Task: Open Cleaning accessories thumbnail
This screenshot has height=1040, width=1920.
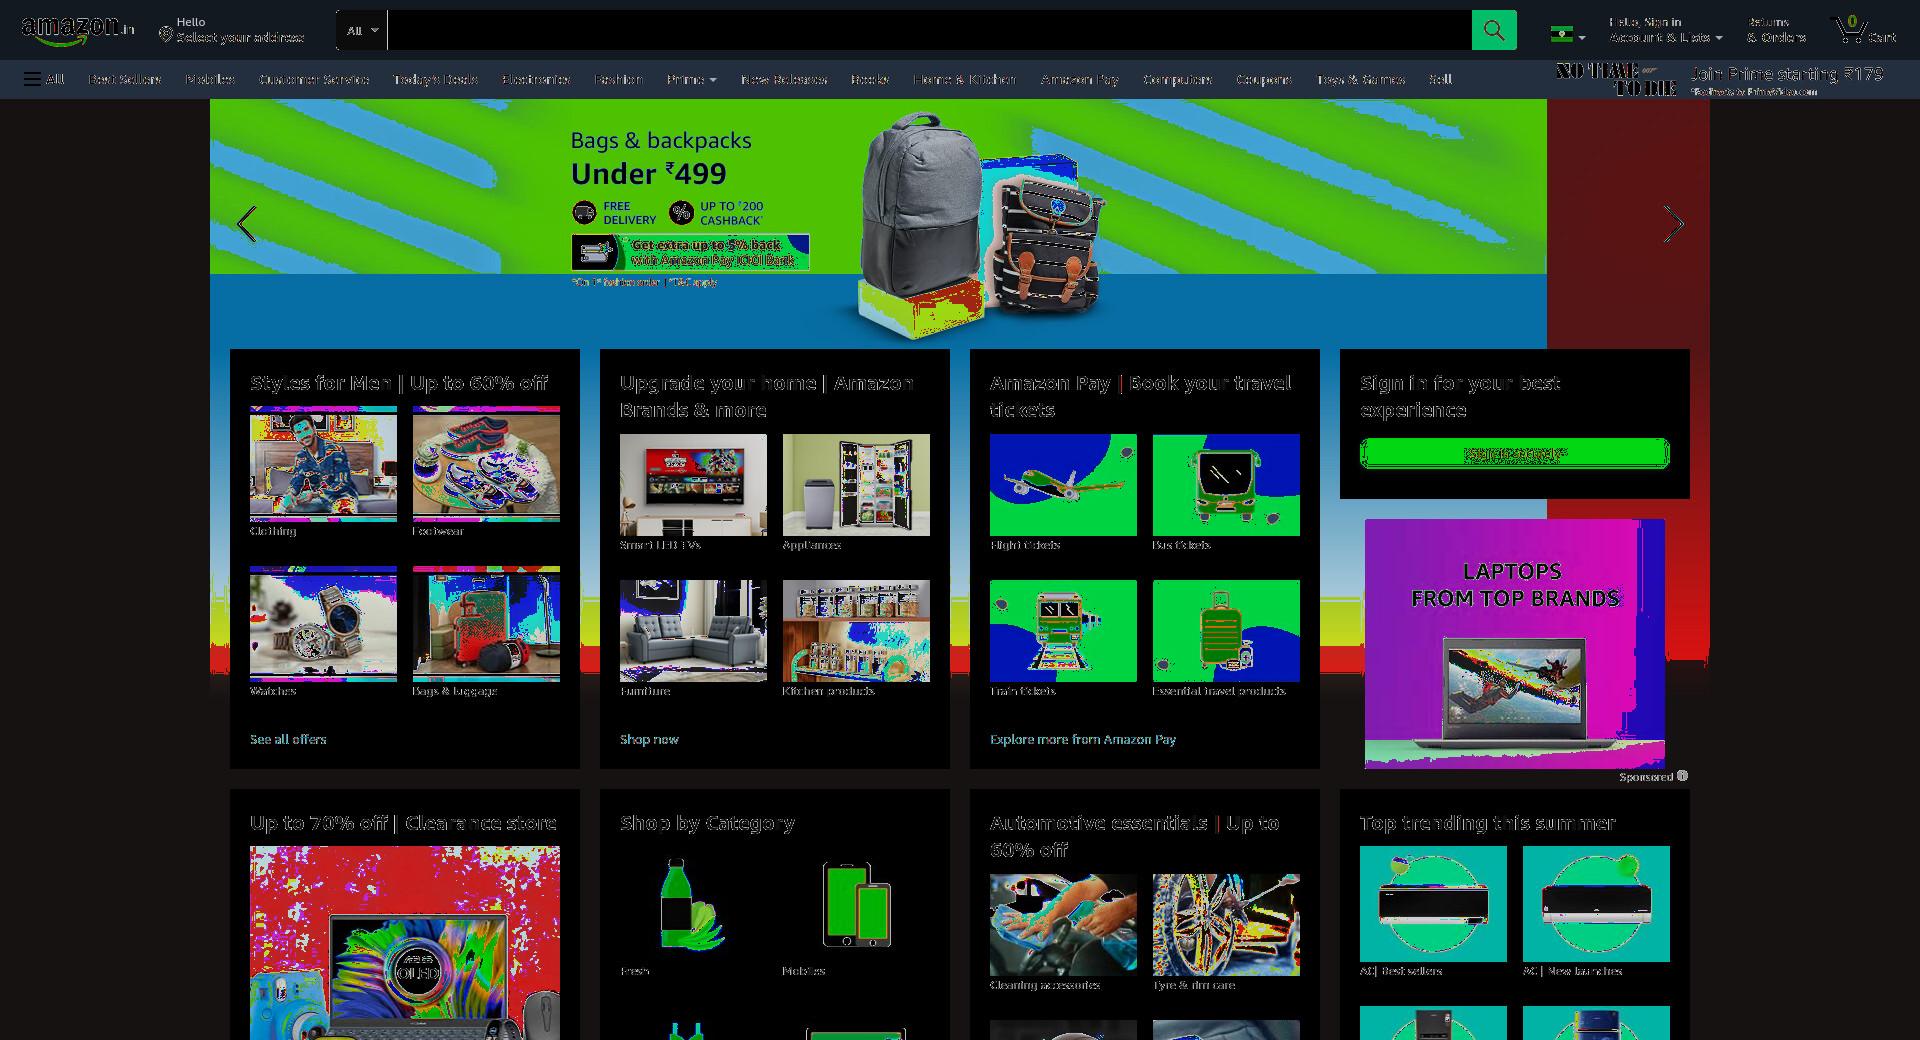Action: pyautogui.click(x=1063, y=925)
